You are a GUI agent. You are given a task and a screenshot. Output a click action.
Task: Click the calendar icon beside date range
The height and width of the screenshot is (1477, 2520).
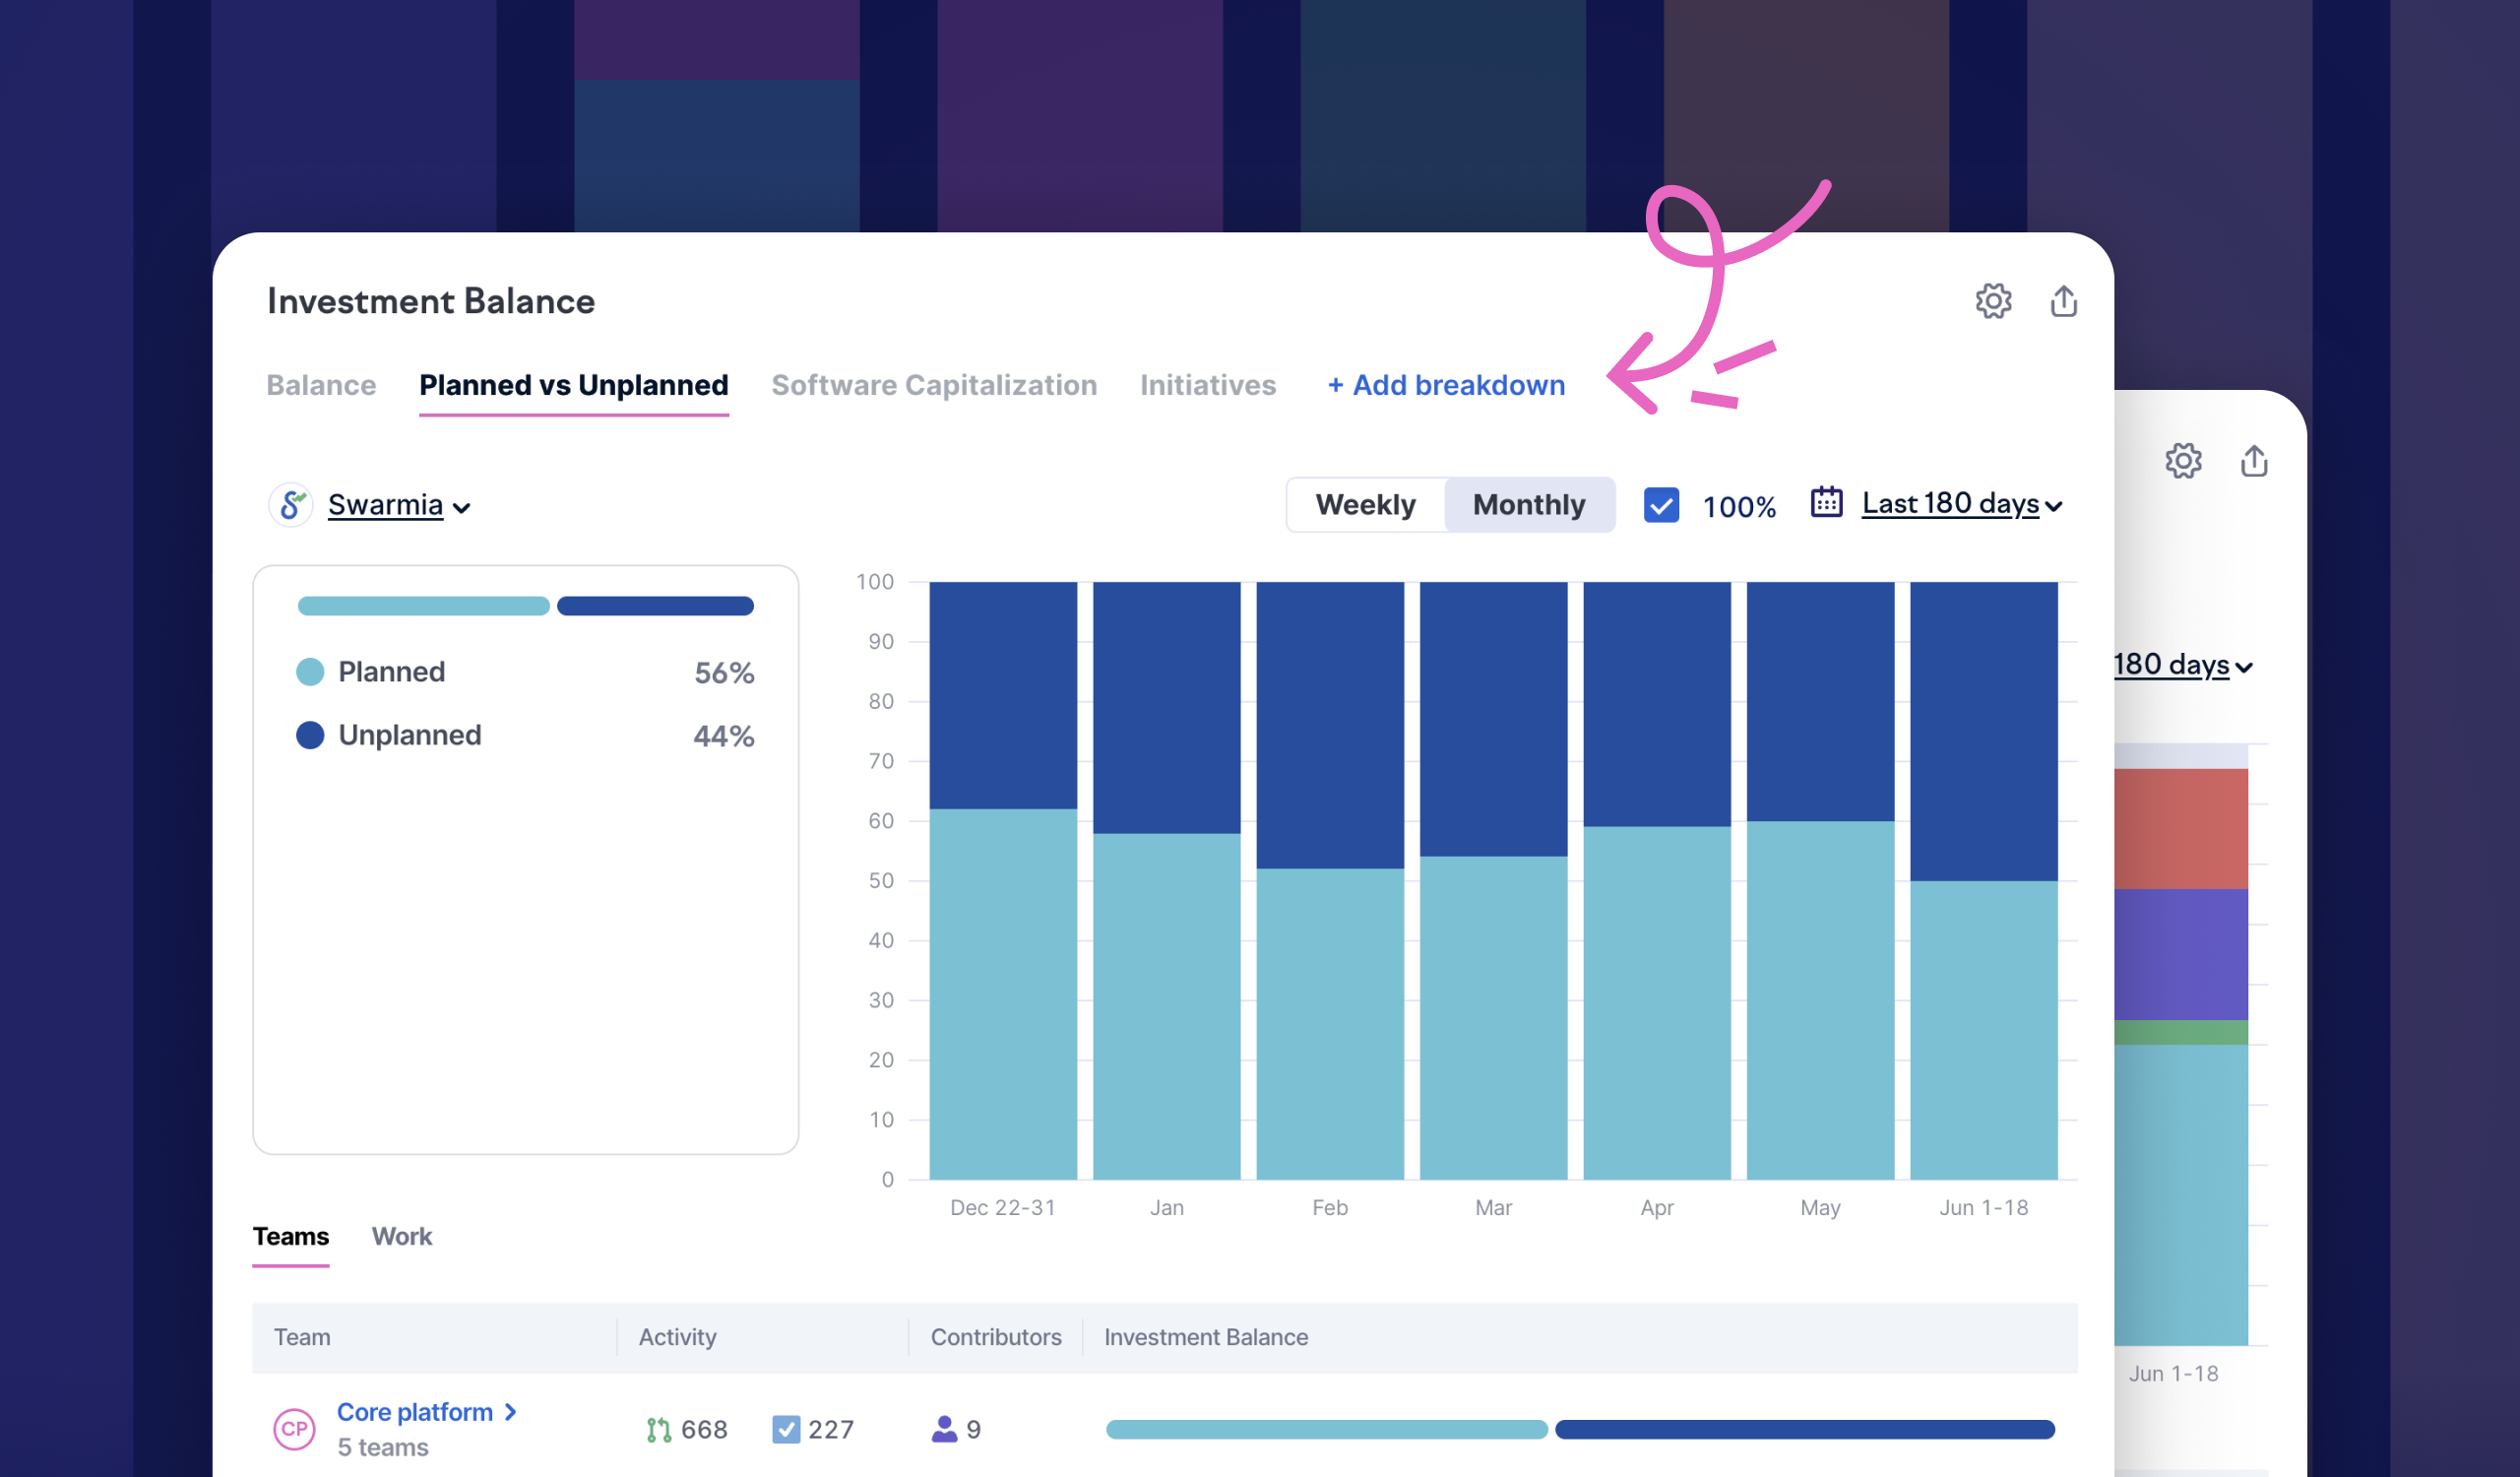click(1826, 502)
